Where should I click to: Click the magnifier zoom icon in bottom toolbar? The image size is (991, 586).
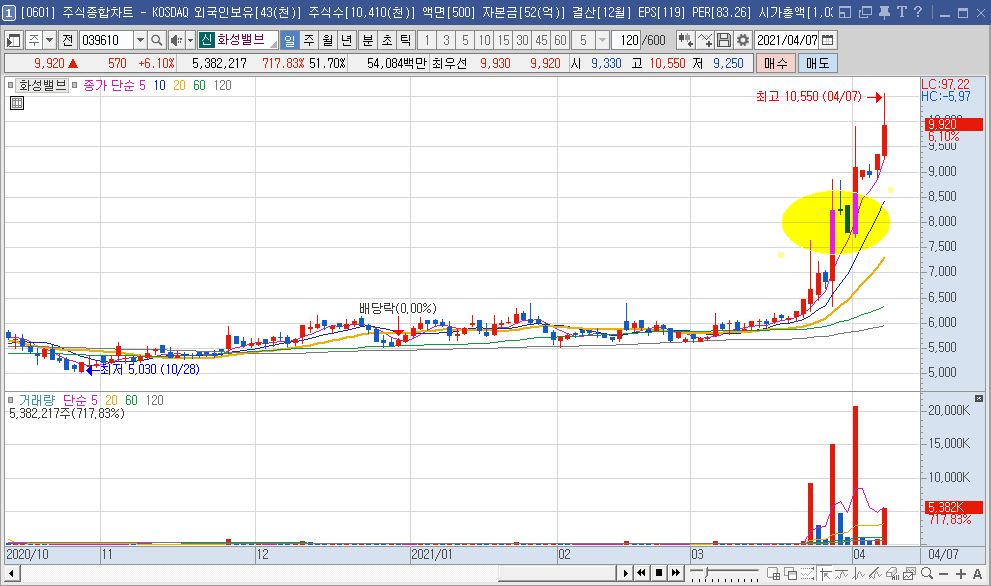coord(927,573)
